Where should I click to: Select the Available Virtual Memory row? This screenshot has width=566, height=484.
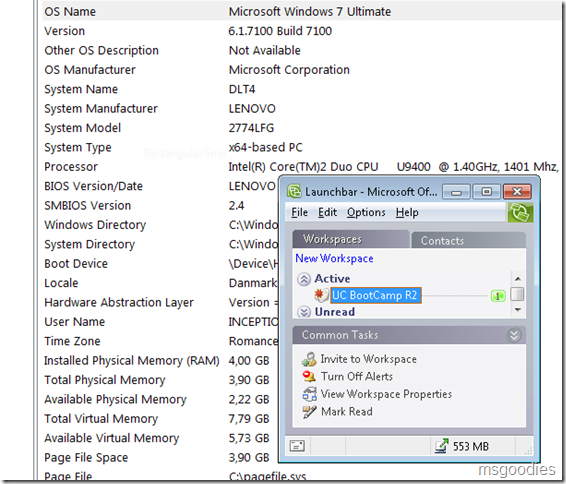(160, 438)
